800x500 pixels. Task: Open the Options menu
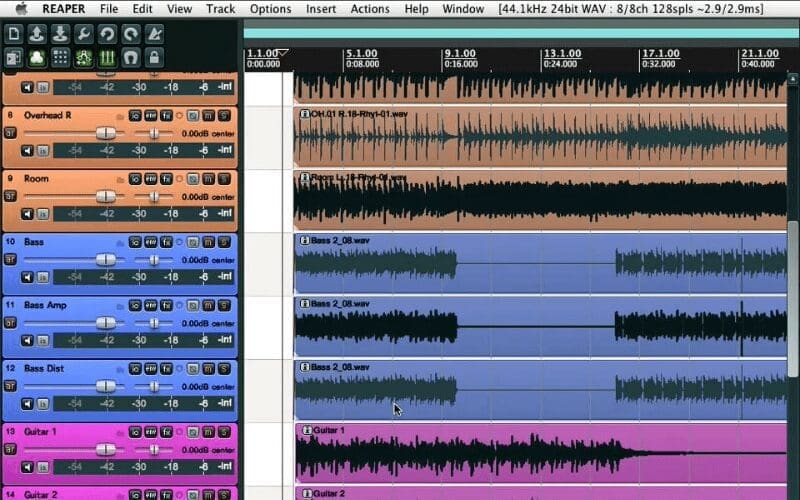click(x=270, y=9)
